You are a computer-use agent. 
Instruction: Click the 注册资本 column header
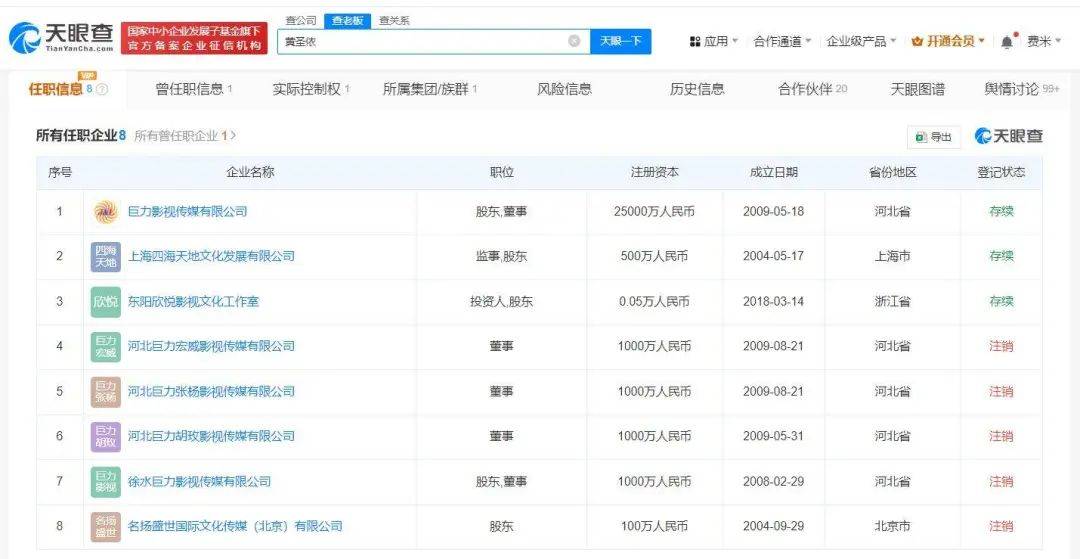click(654, 172)
